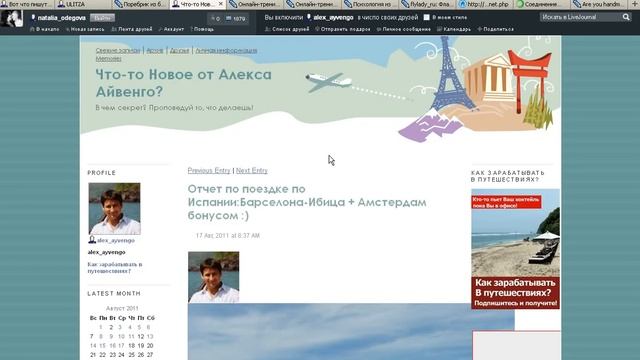Viewport: 640px width, 360px height.
Task: Open Личное сообщение private message
Action: 403,29
